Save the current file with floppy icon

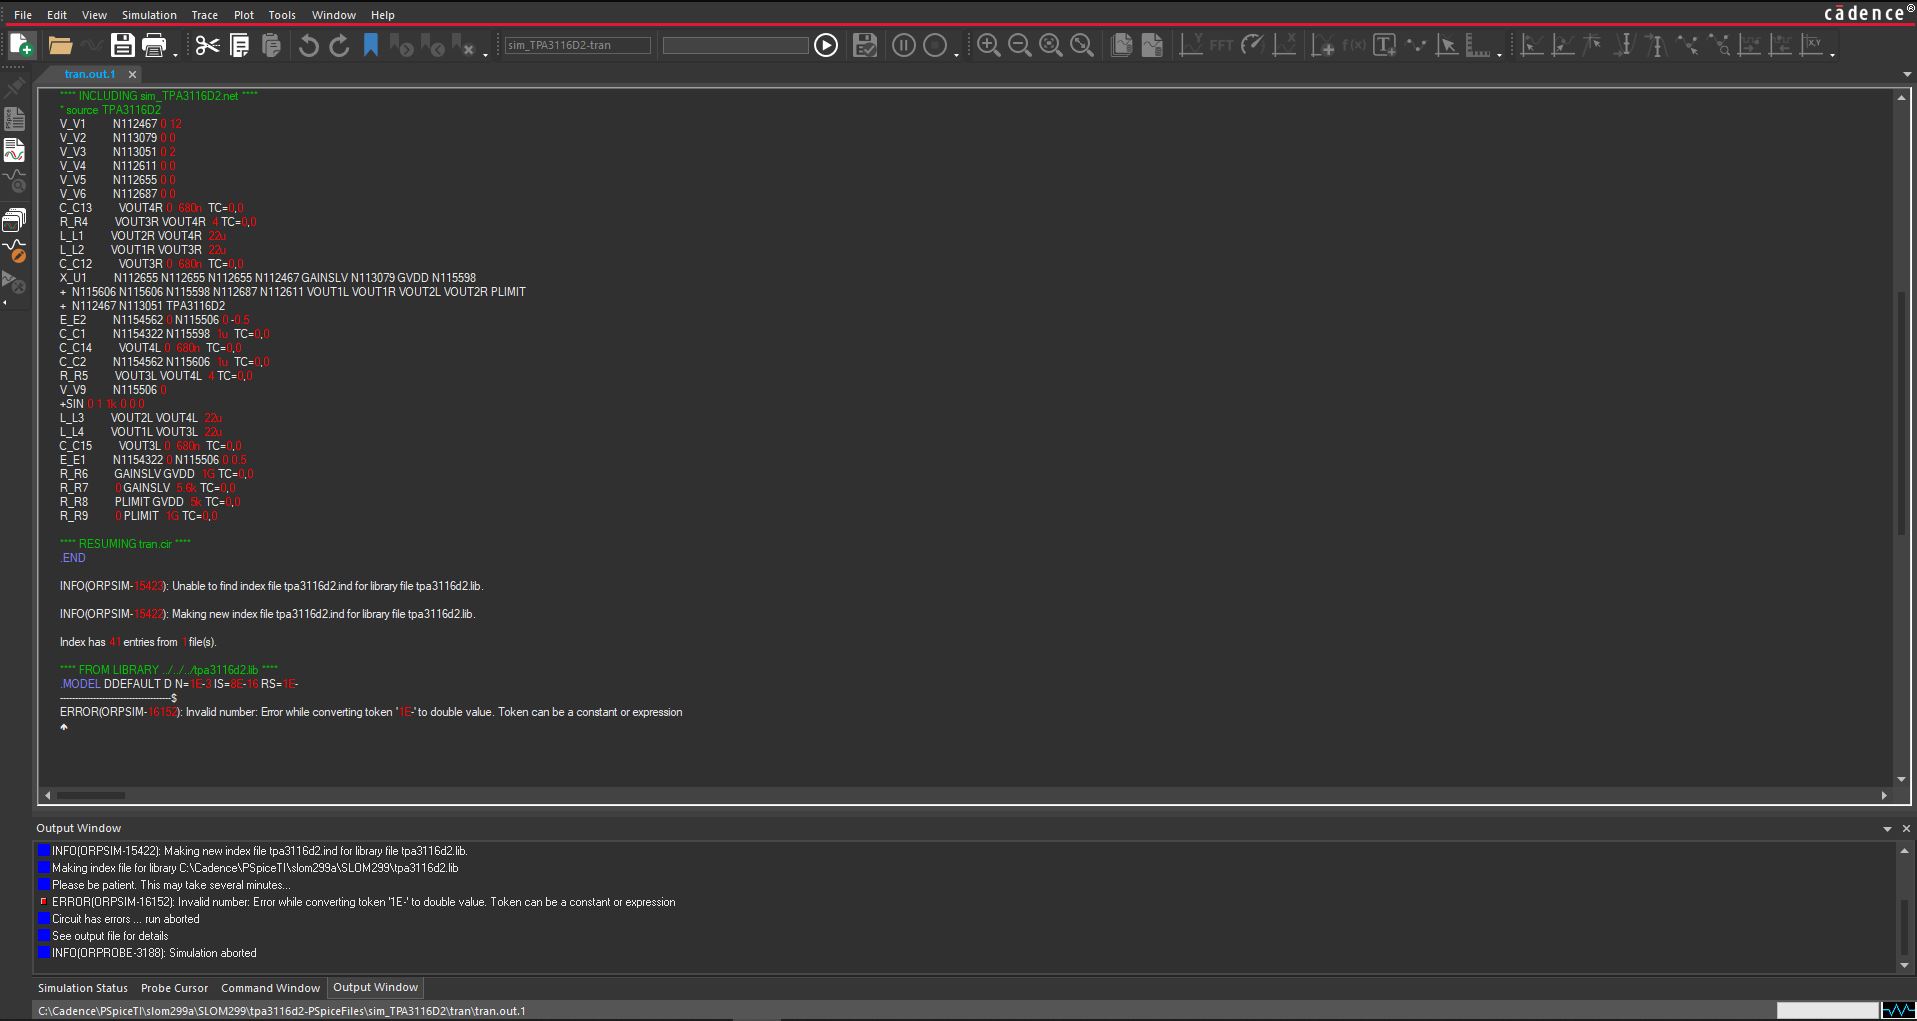(x=122, y=45)
